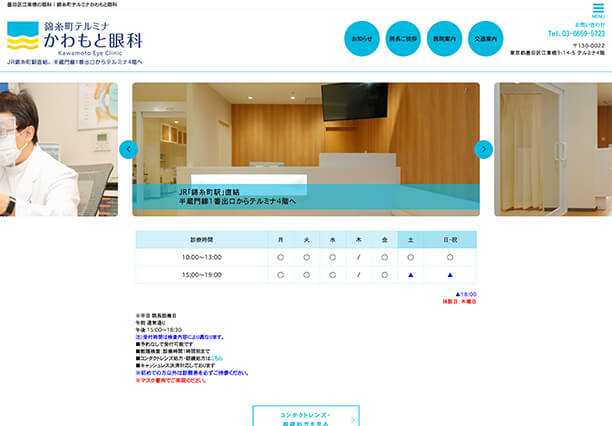Click blue triangle for Saturday afternoon
Screen dimensions: 612x426
[x=410, y=275]
